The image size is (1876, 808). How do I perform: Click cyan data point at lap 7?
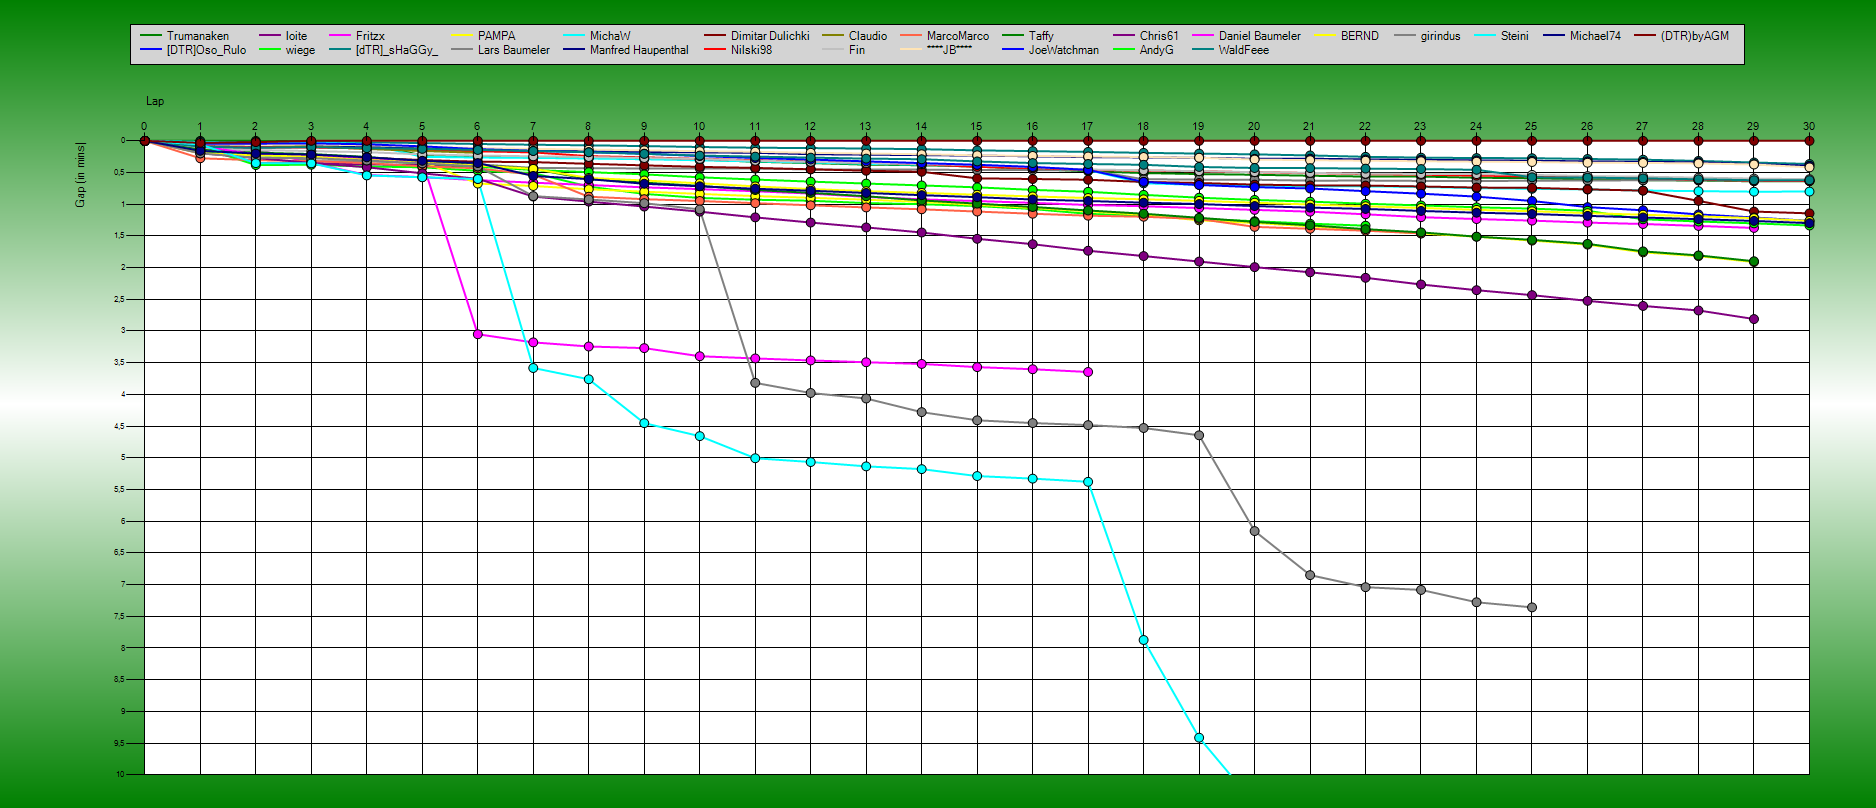tap(533, 368)
